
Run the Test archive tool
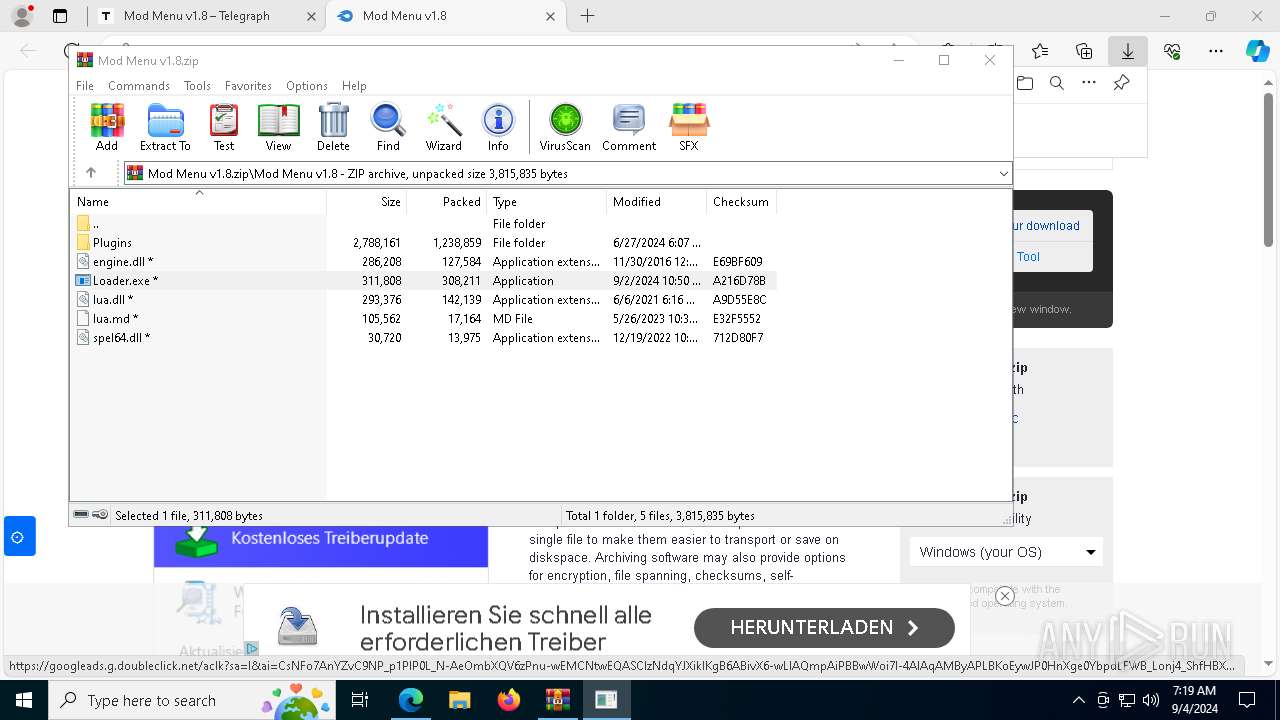(224, 127)
